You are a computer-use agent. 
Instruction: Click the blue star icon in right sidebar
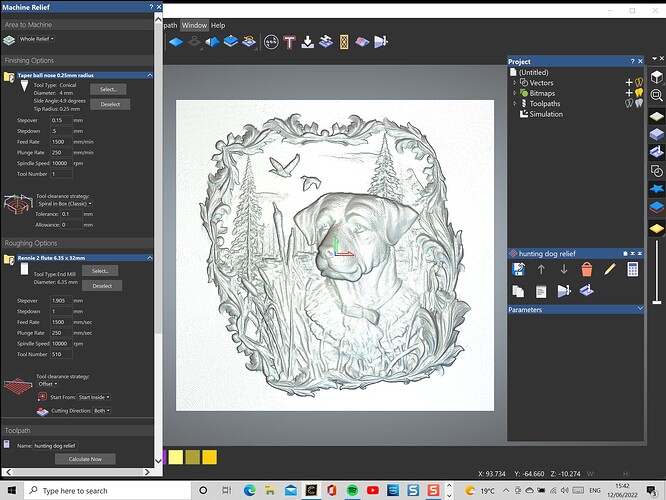click(x=657, y=188)
